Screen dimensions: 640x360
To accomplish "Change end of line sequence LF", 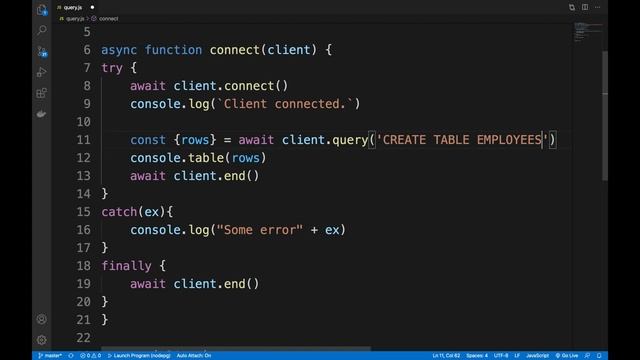I will point(517,356).
